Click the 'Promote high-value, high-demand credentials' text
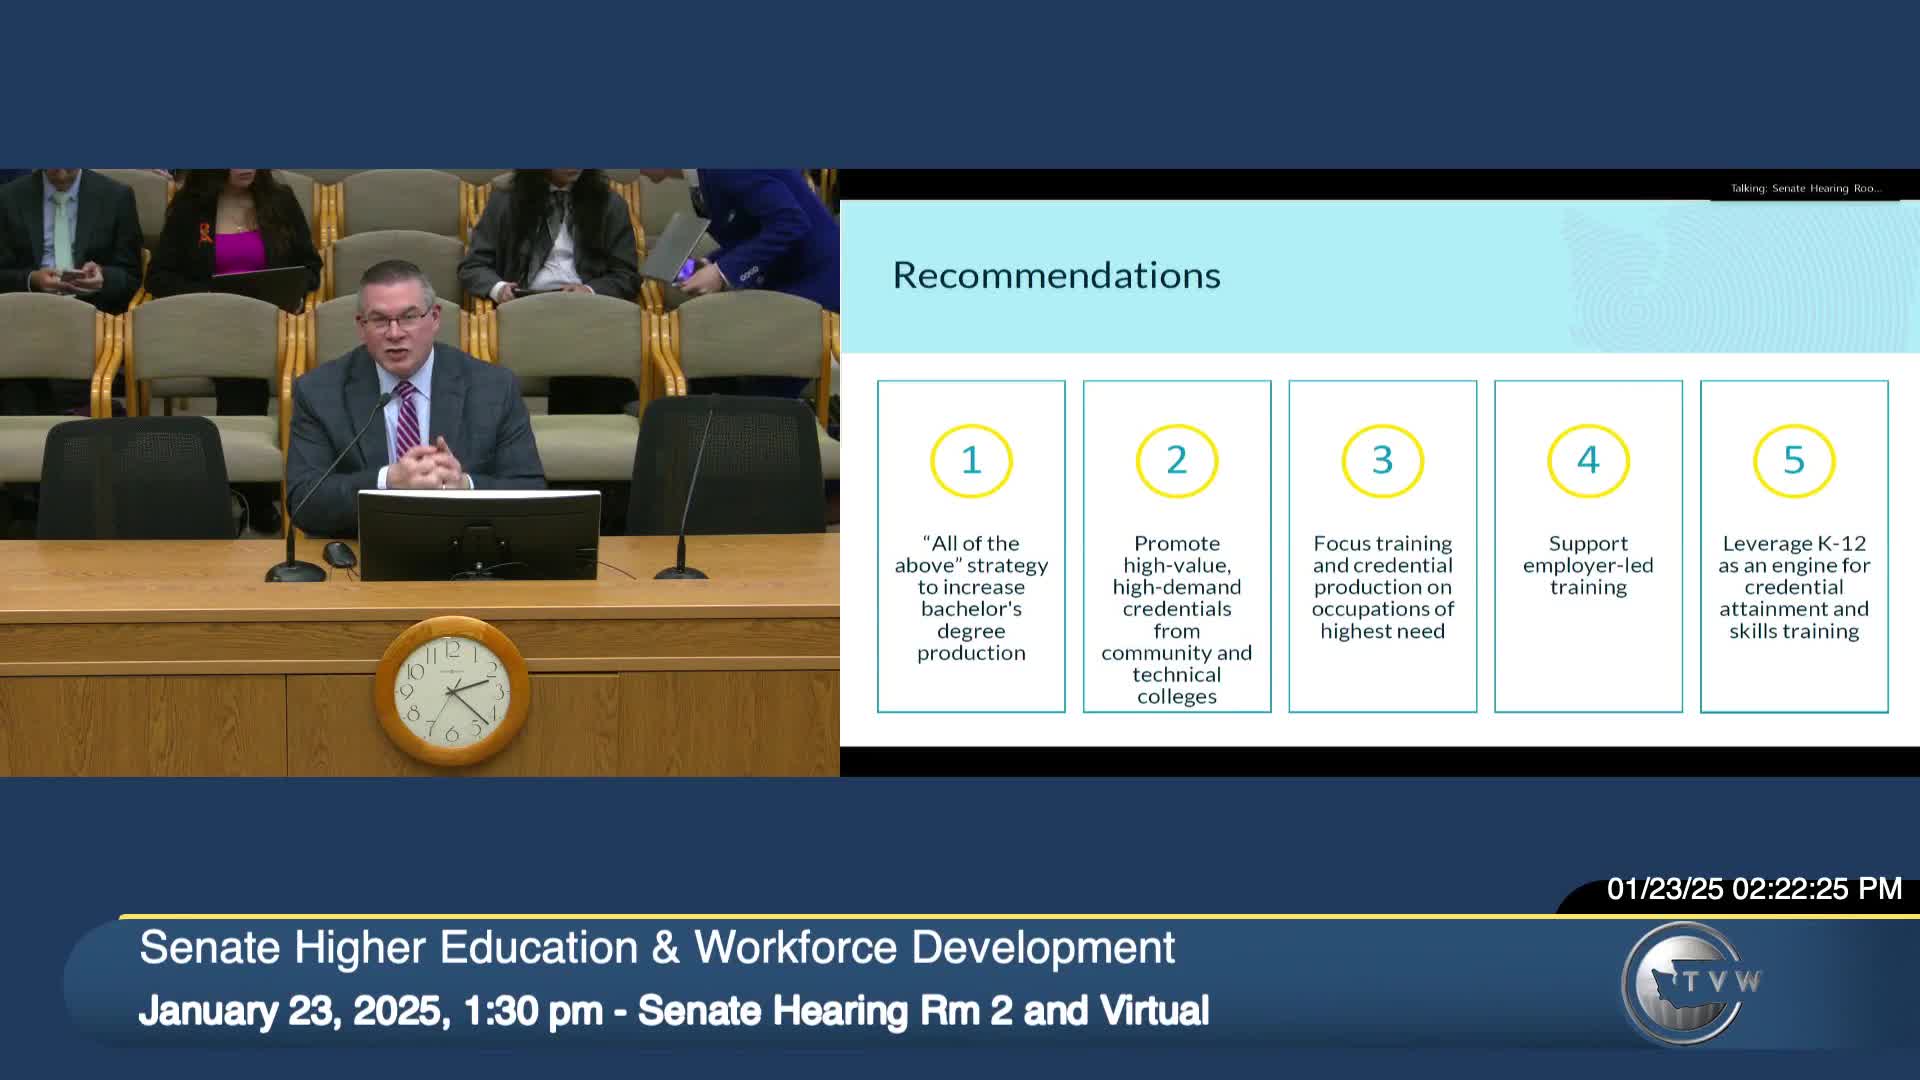1920x1080 pixels. point(1176,619)
